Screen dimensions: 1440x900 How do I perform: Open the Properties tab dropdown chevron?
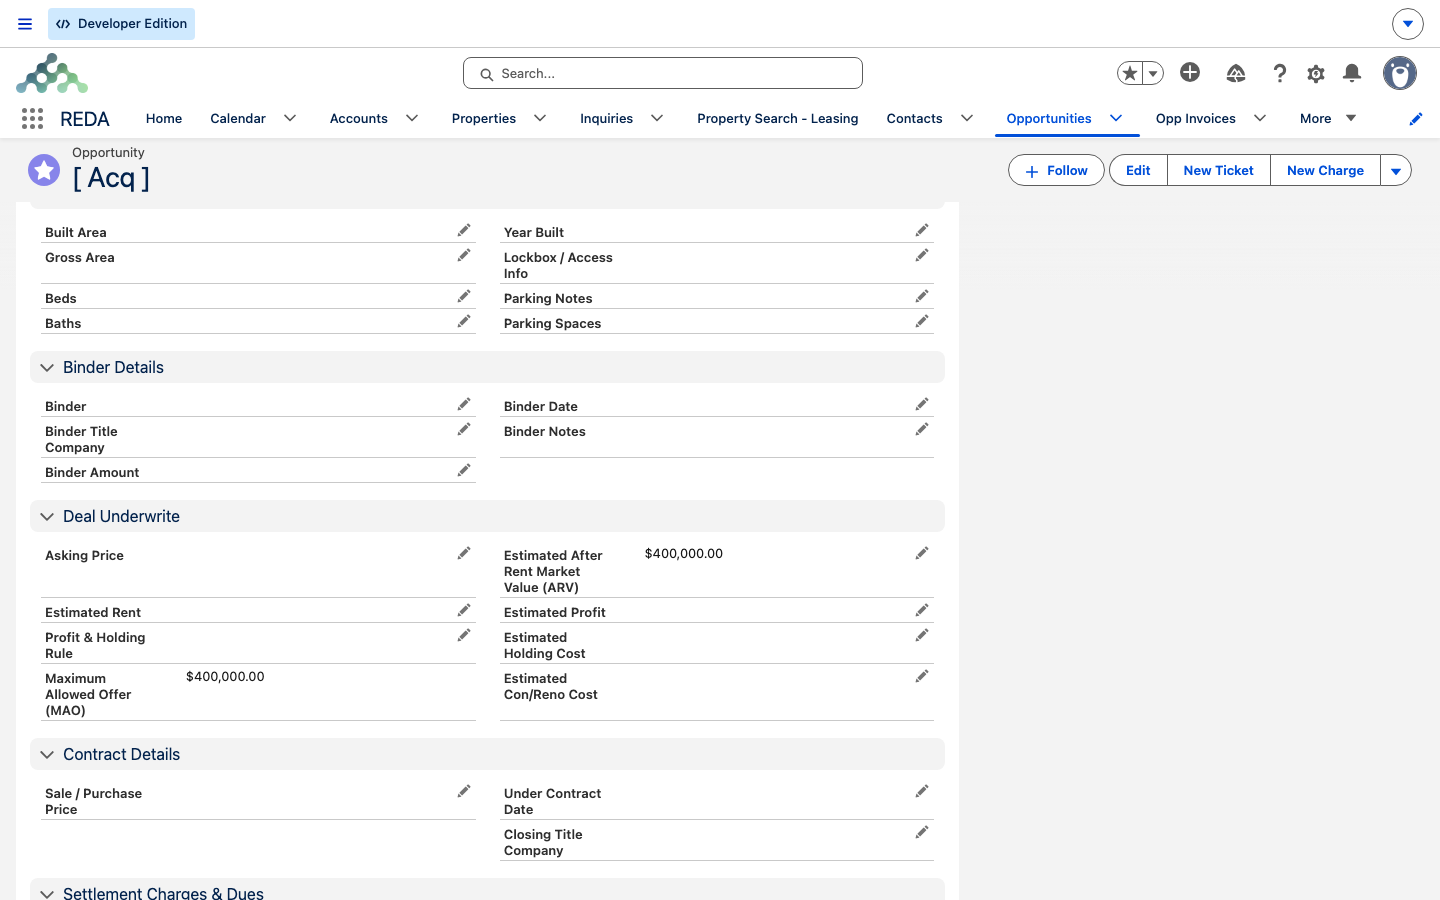(x=540, y=118)
